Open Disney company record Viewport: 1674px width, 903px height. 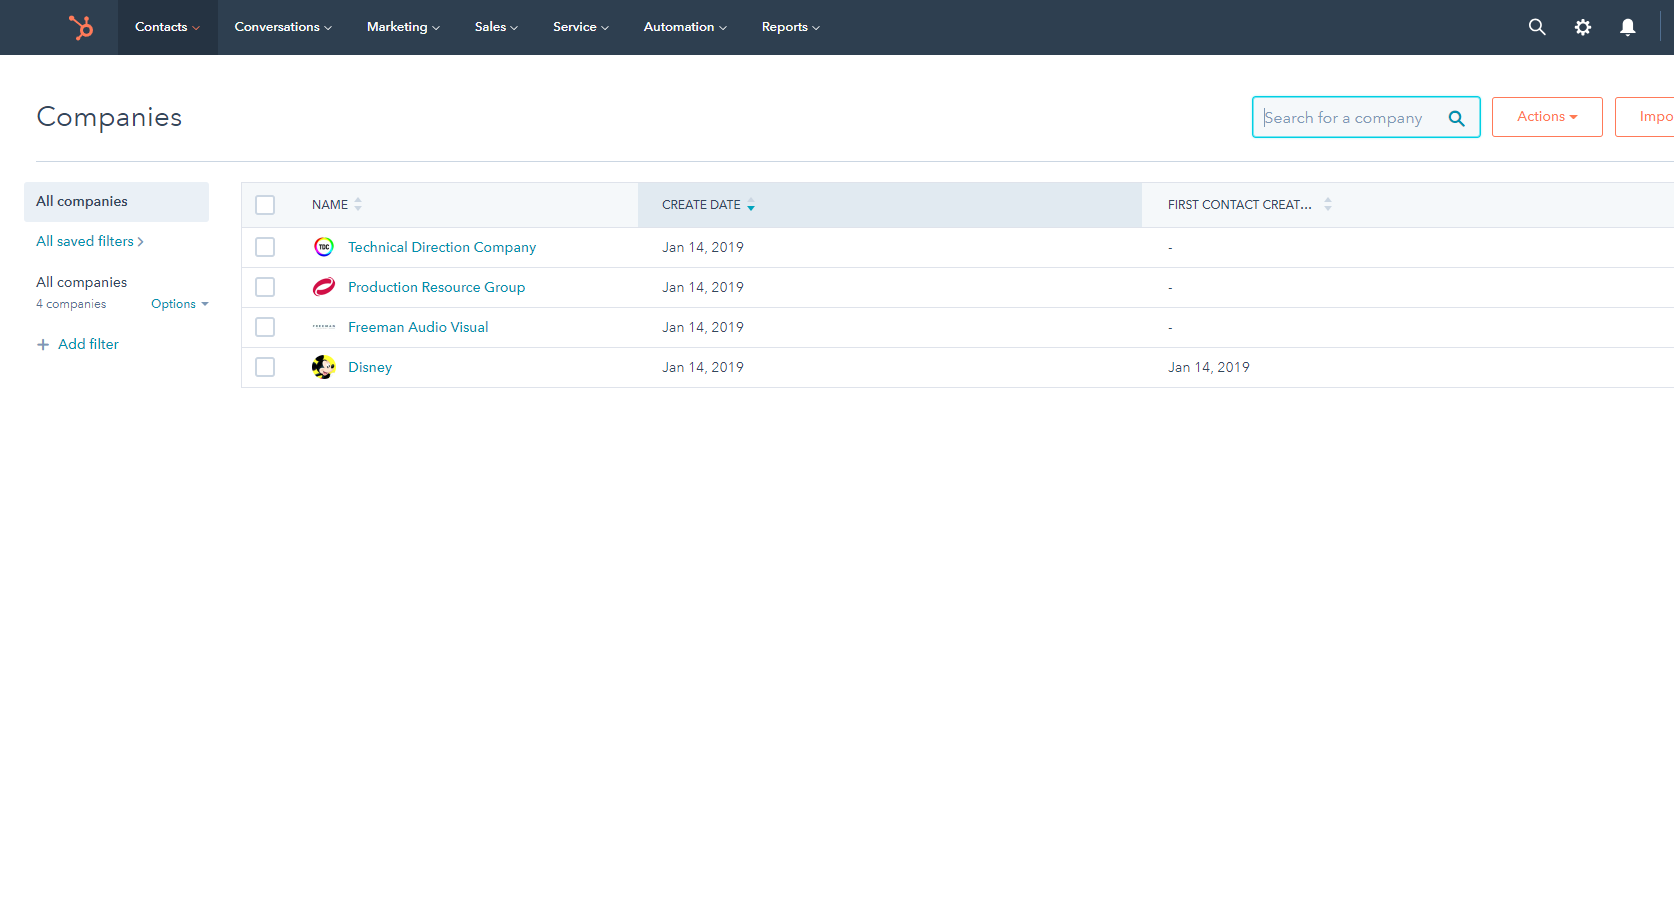370,367
